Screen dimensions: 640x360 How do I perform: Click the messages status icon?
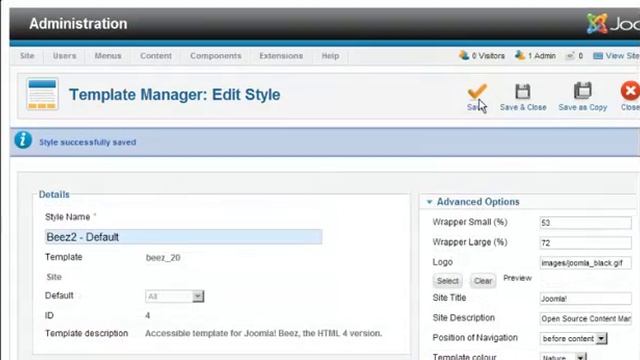(570, 56)
